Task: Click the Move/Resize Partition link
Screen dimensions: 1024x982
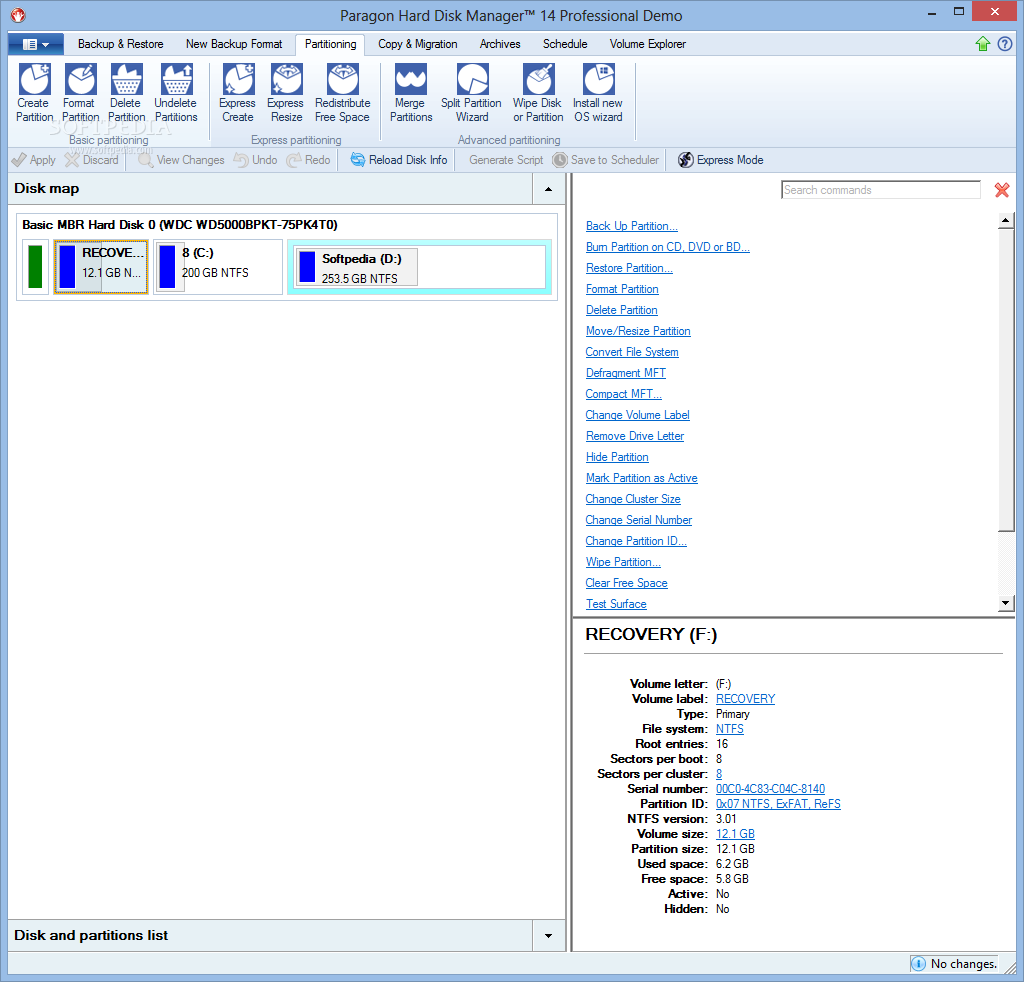Action: [x=638, y=331]
